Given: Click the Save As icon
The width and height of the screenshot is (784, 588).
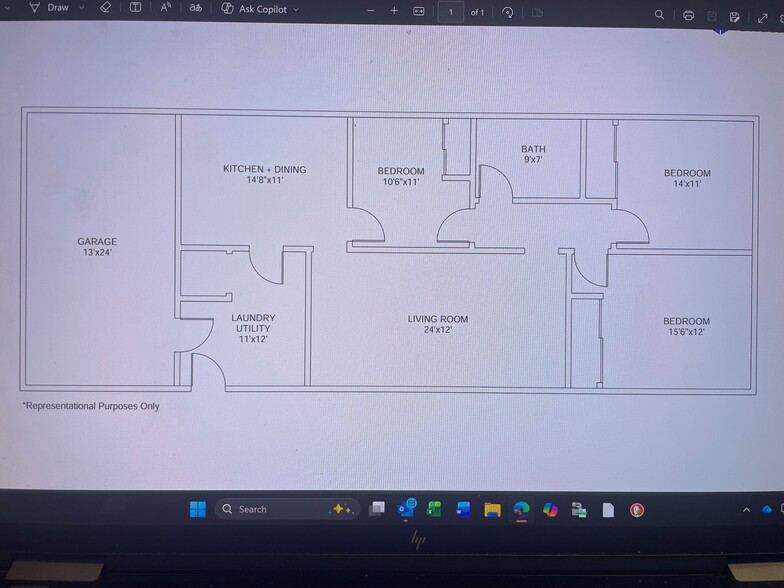Looking at the screenshot, I should tap(735, 17).
